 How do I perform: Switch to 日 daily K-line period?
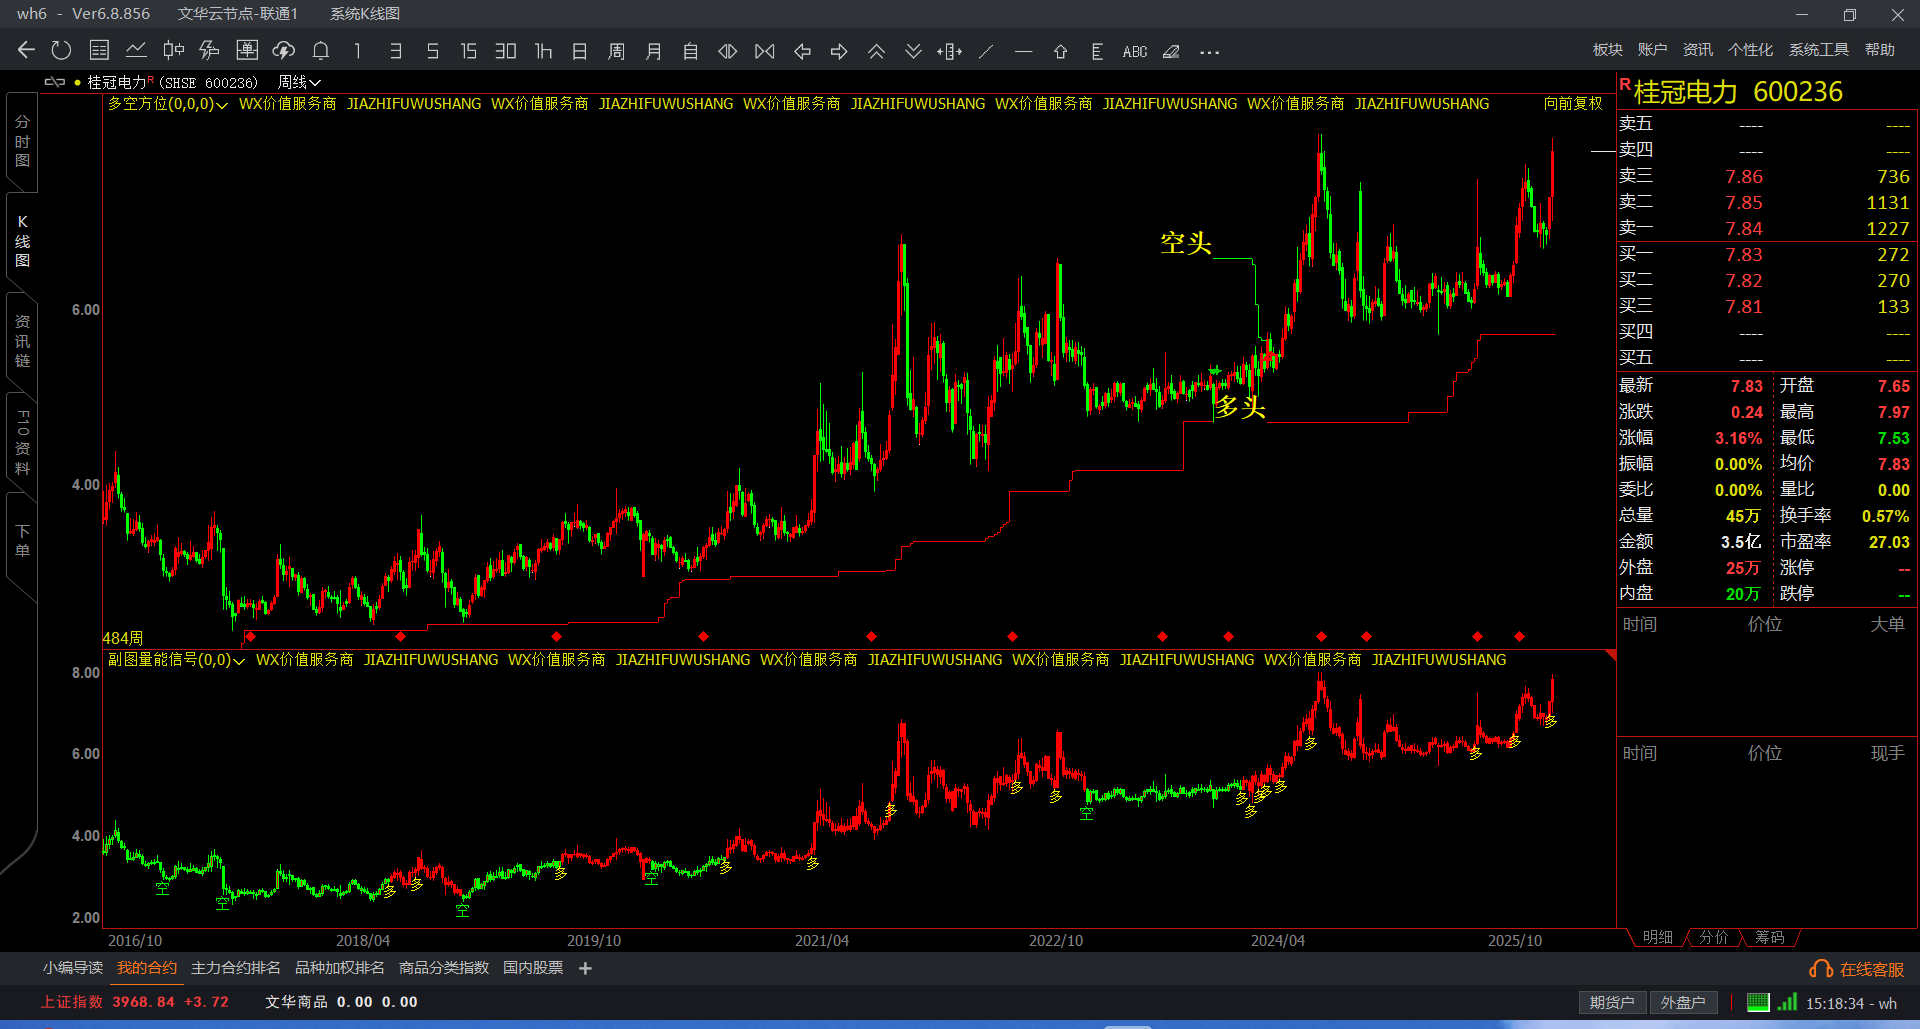pyautogui.click(x=579, y=52)
